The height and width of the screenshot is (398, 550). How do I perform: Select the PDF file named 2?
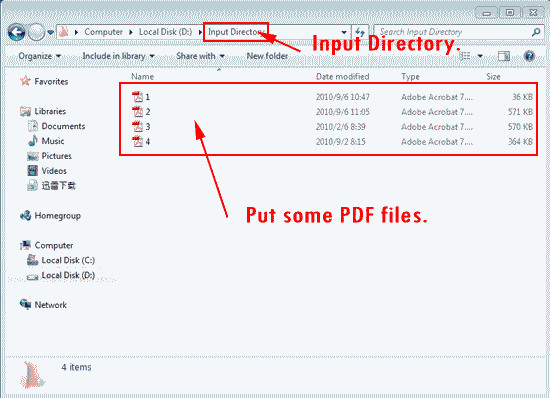click(x=148, y=112)
